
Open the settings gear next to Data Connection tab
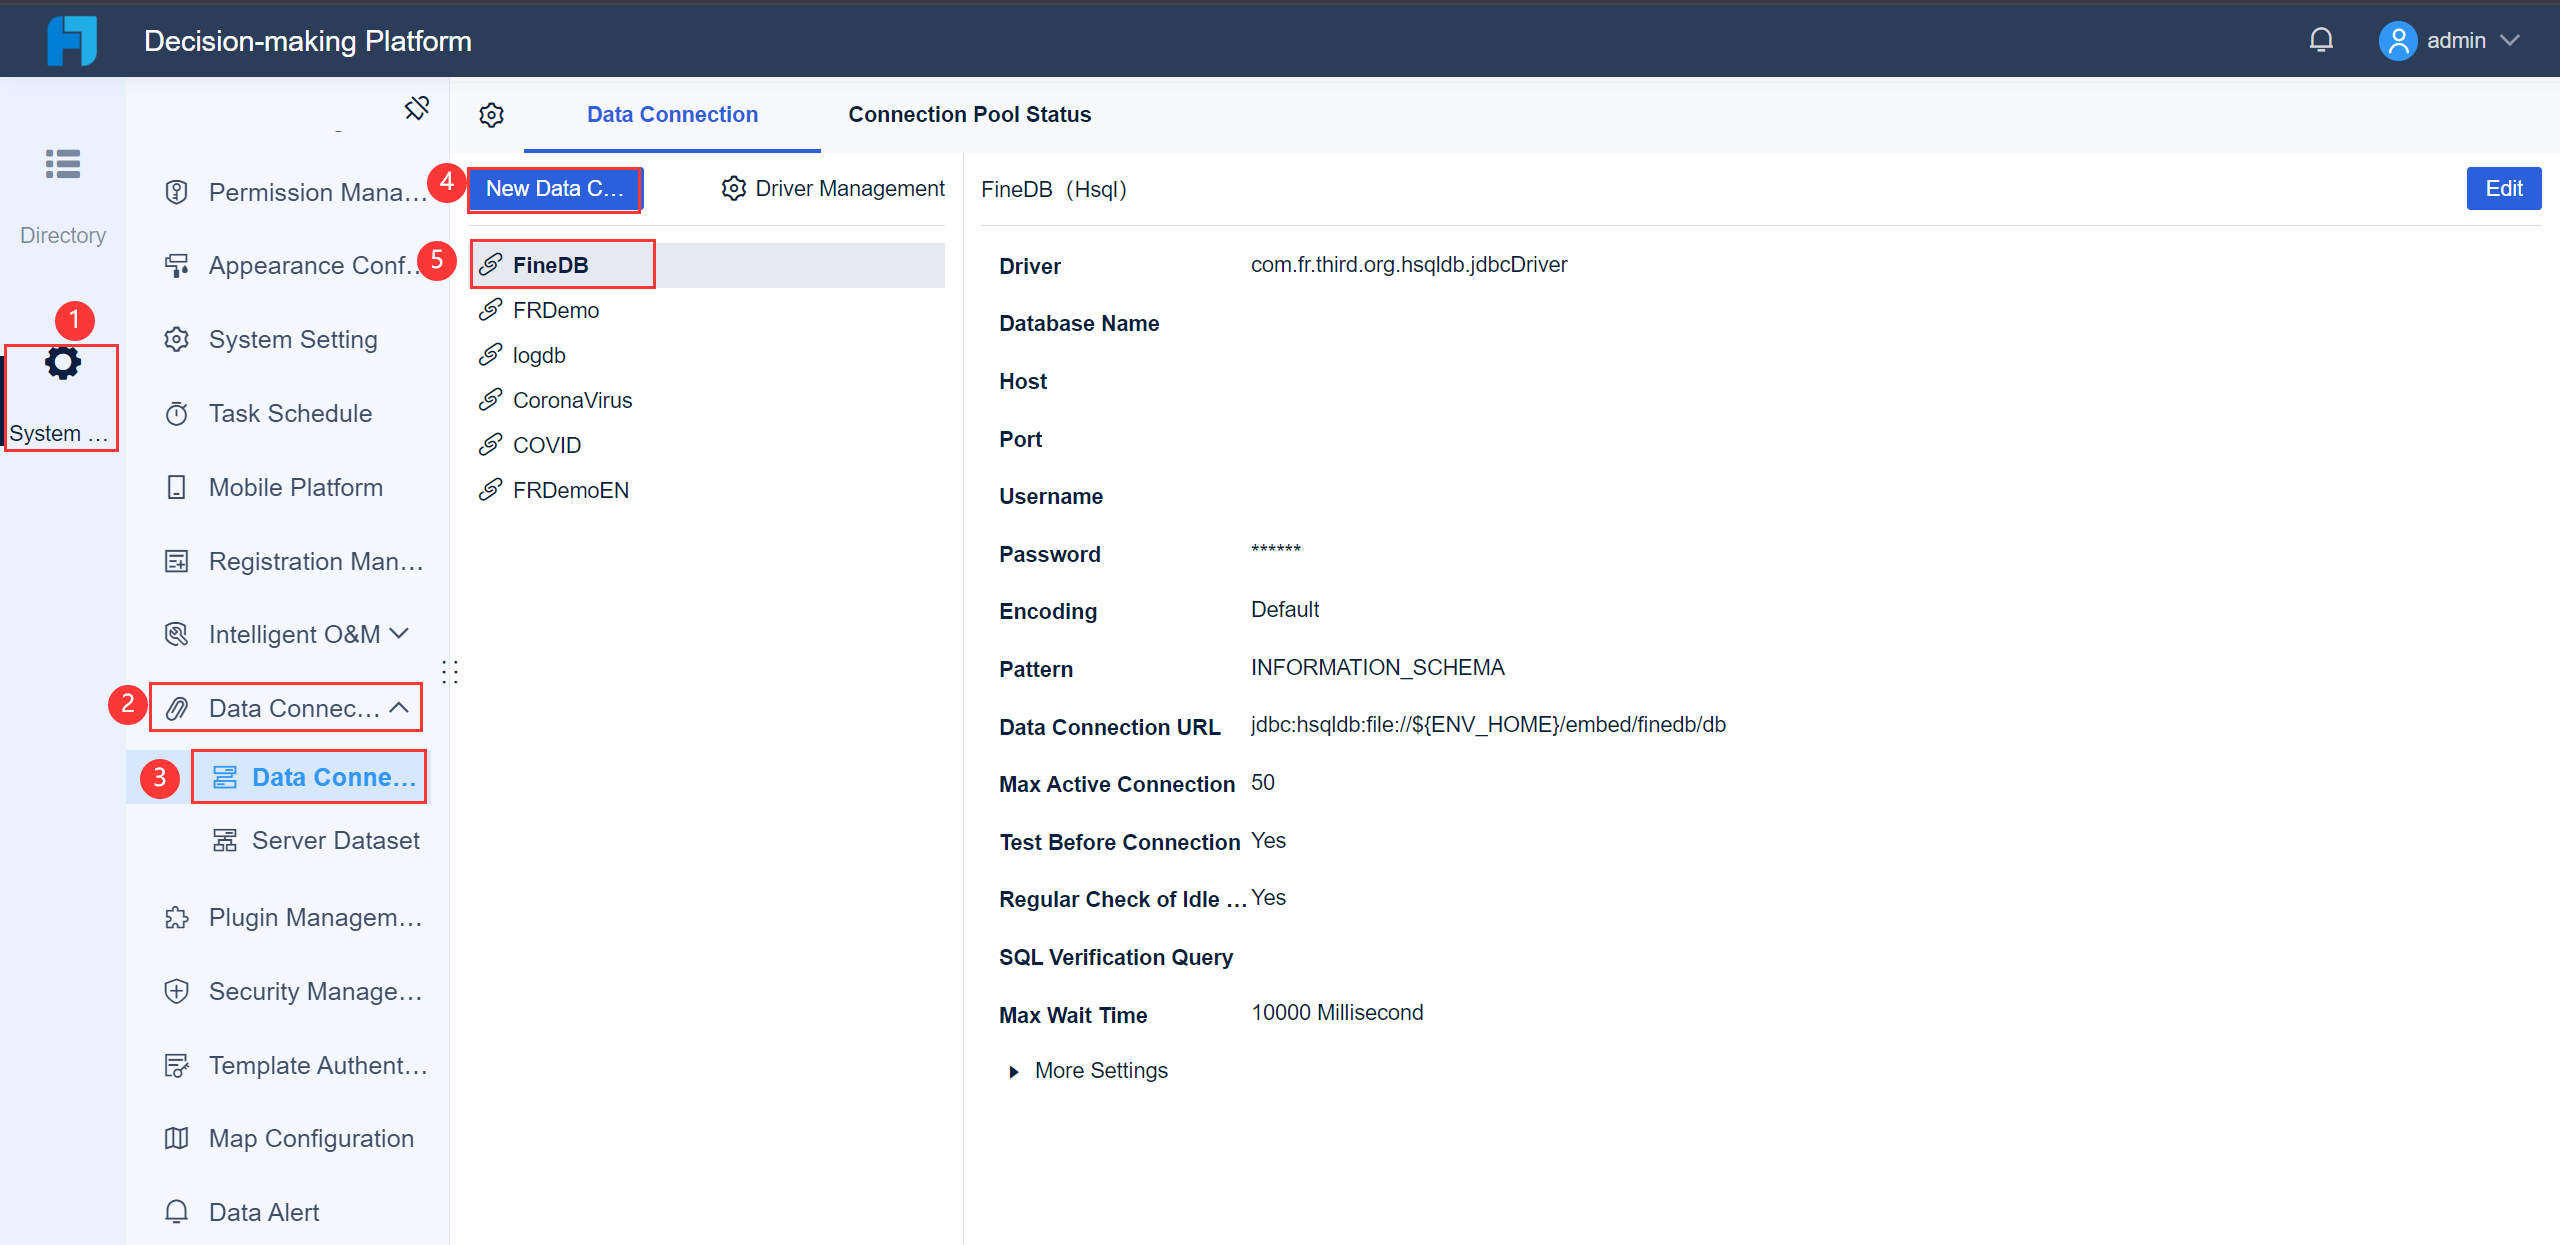click(x=491, y=115)
